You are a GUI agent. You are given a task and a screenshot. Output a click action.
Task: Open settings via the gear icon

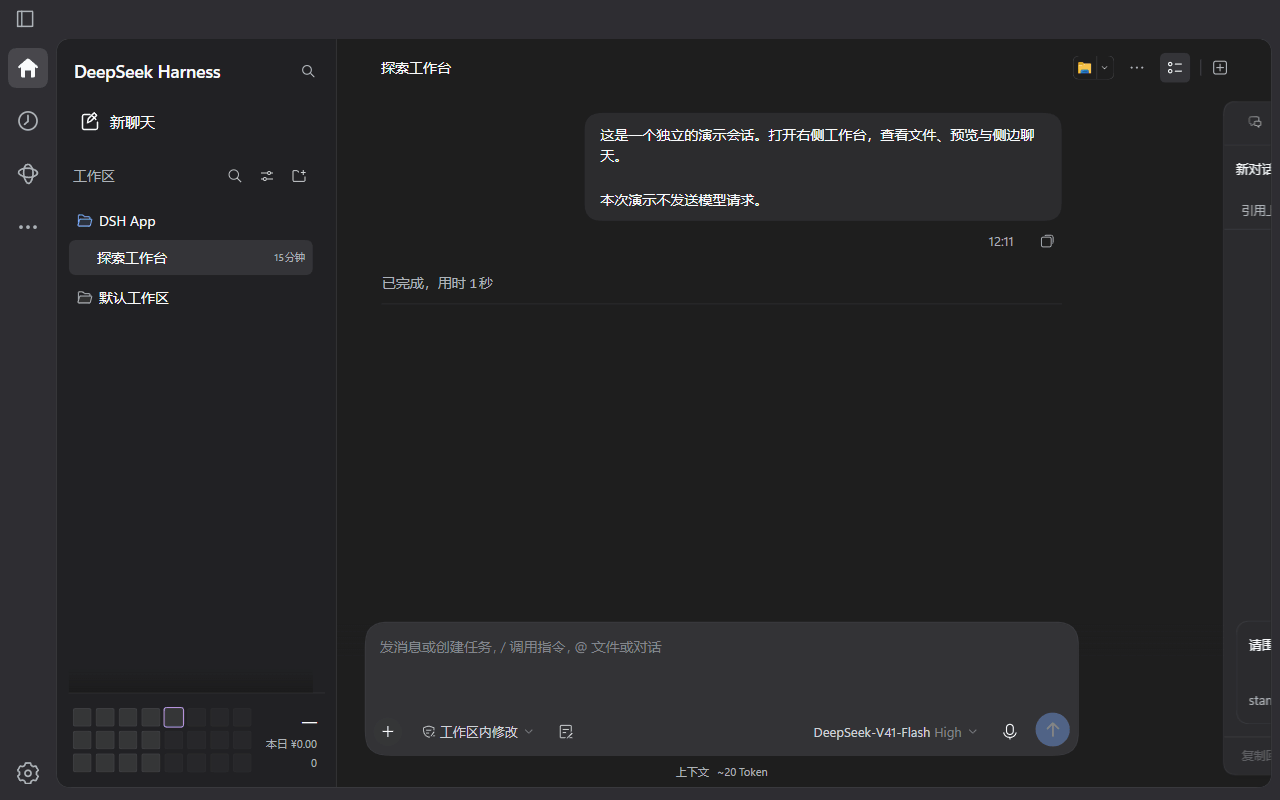click(28, 773)
